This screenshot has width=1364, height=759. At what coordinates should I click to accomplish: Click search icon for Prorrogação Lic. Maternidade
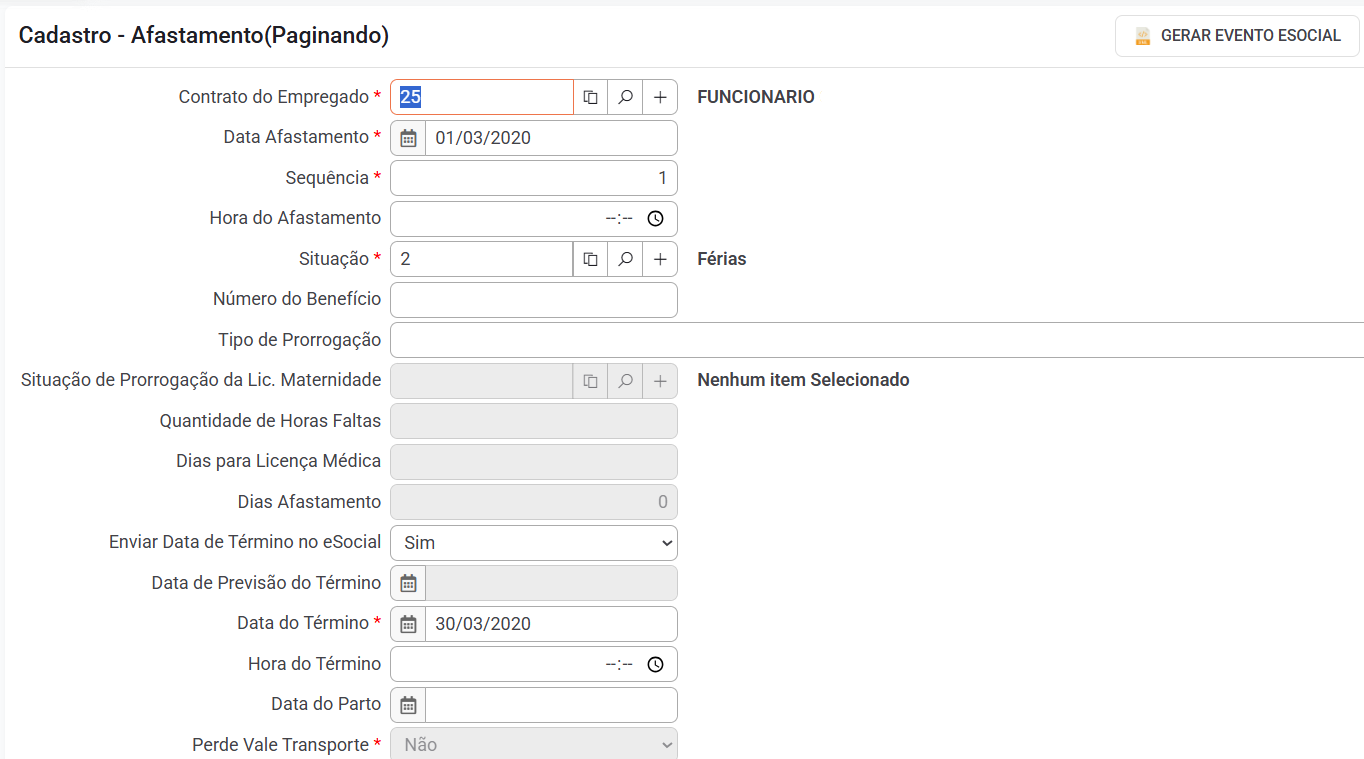click(x=625, y=381)
